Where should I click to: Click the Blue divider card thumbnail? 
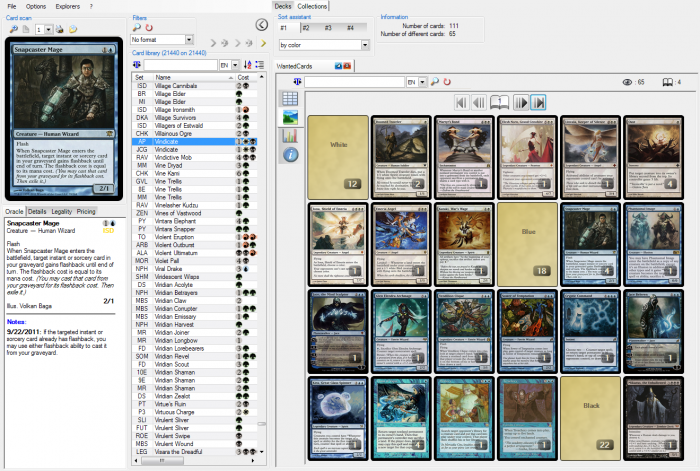point(528,244)
